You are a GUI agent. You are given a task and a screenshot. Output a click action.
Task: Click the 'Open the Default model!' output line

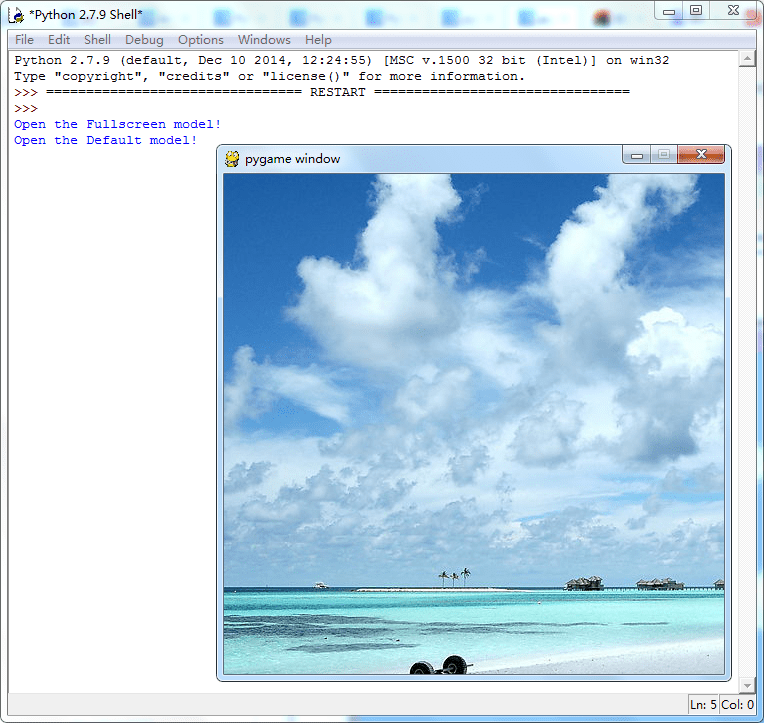coord(105,140)
